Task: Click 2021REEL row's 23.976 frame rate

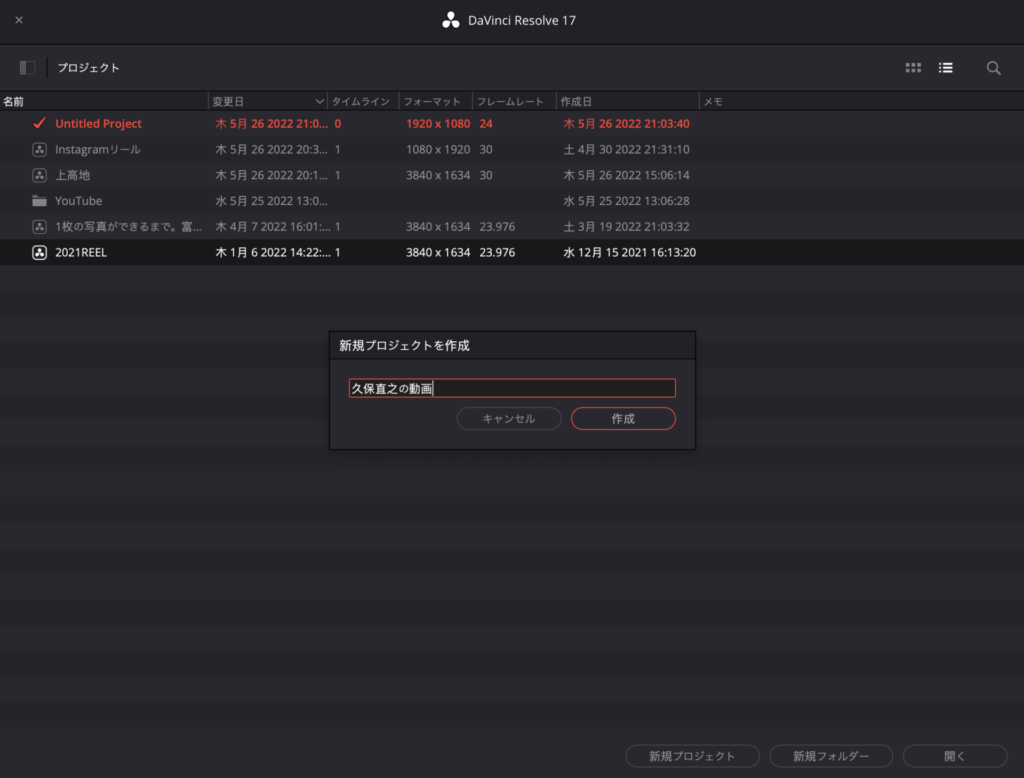Action: [x=497, y=252]
